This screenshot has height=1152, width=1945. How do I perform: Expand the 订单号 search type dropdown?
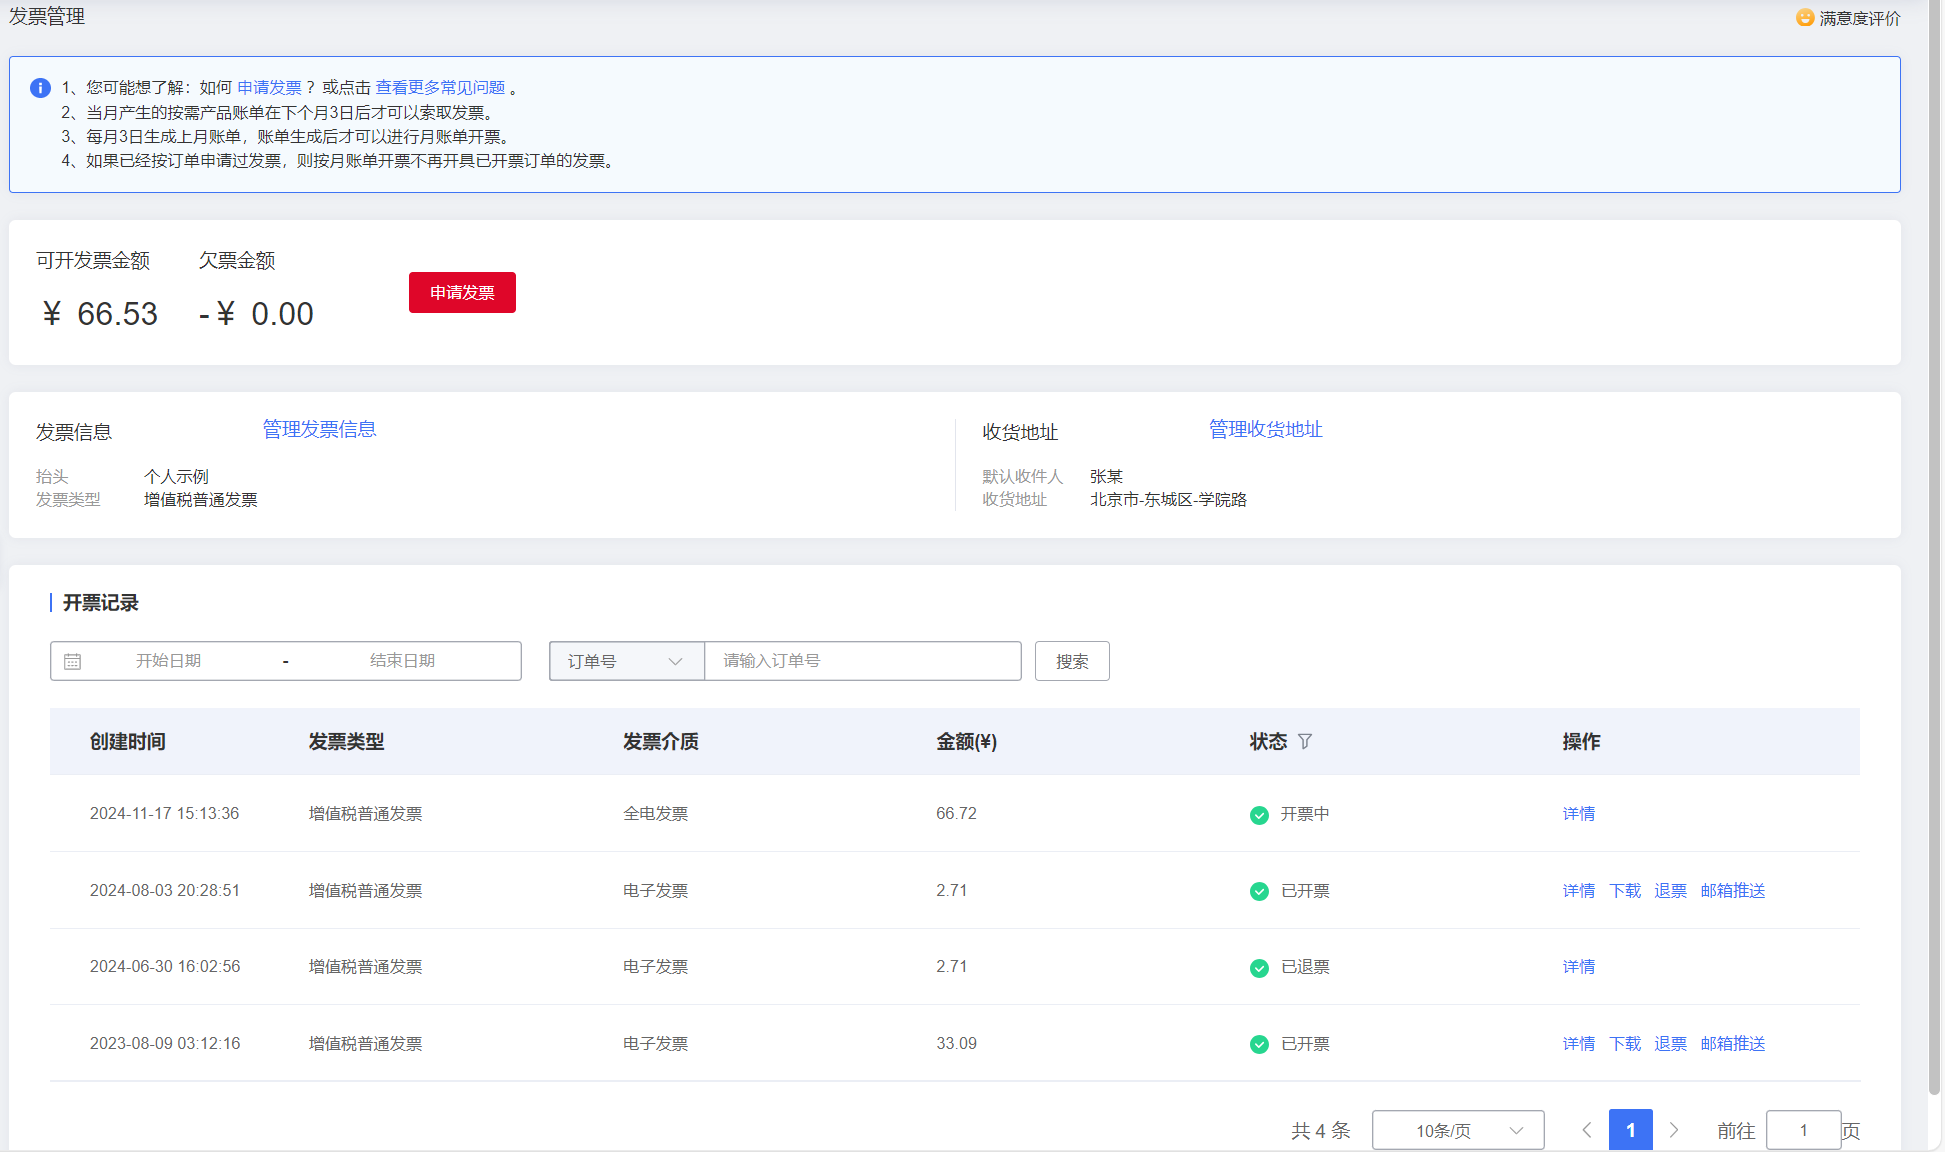(x=626, y=661)
